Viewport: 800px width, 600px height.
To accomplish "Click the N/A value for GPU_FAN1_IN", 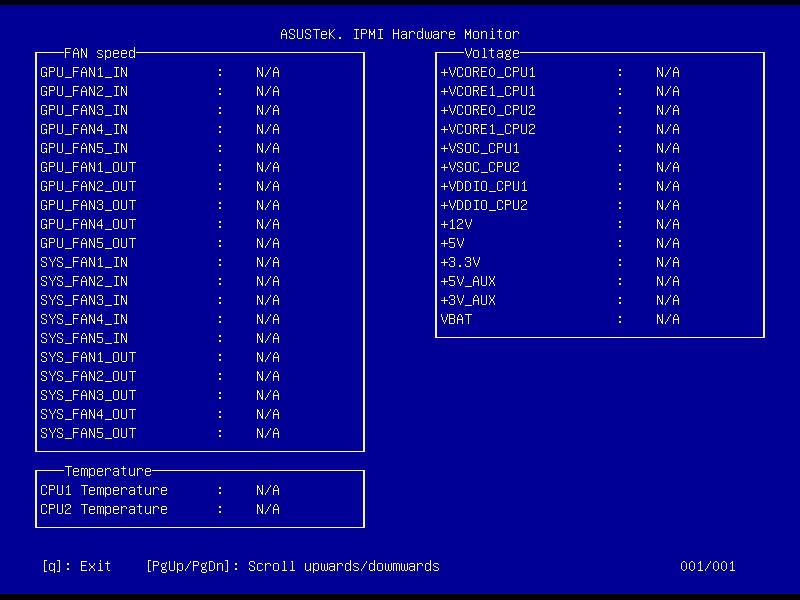I will pyautogui.click(x=268, y=72).
